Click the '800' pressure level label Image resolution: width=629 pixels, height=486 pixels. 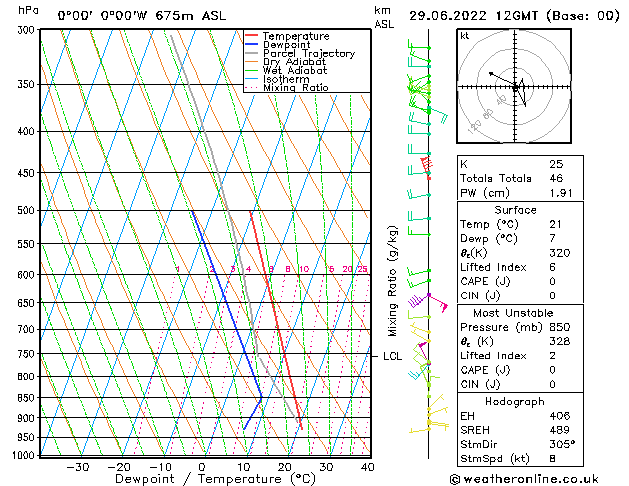click(x=27, y=377)
